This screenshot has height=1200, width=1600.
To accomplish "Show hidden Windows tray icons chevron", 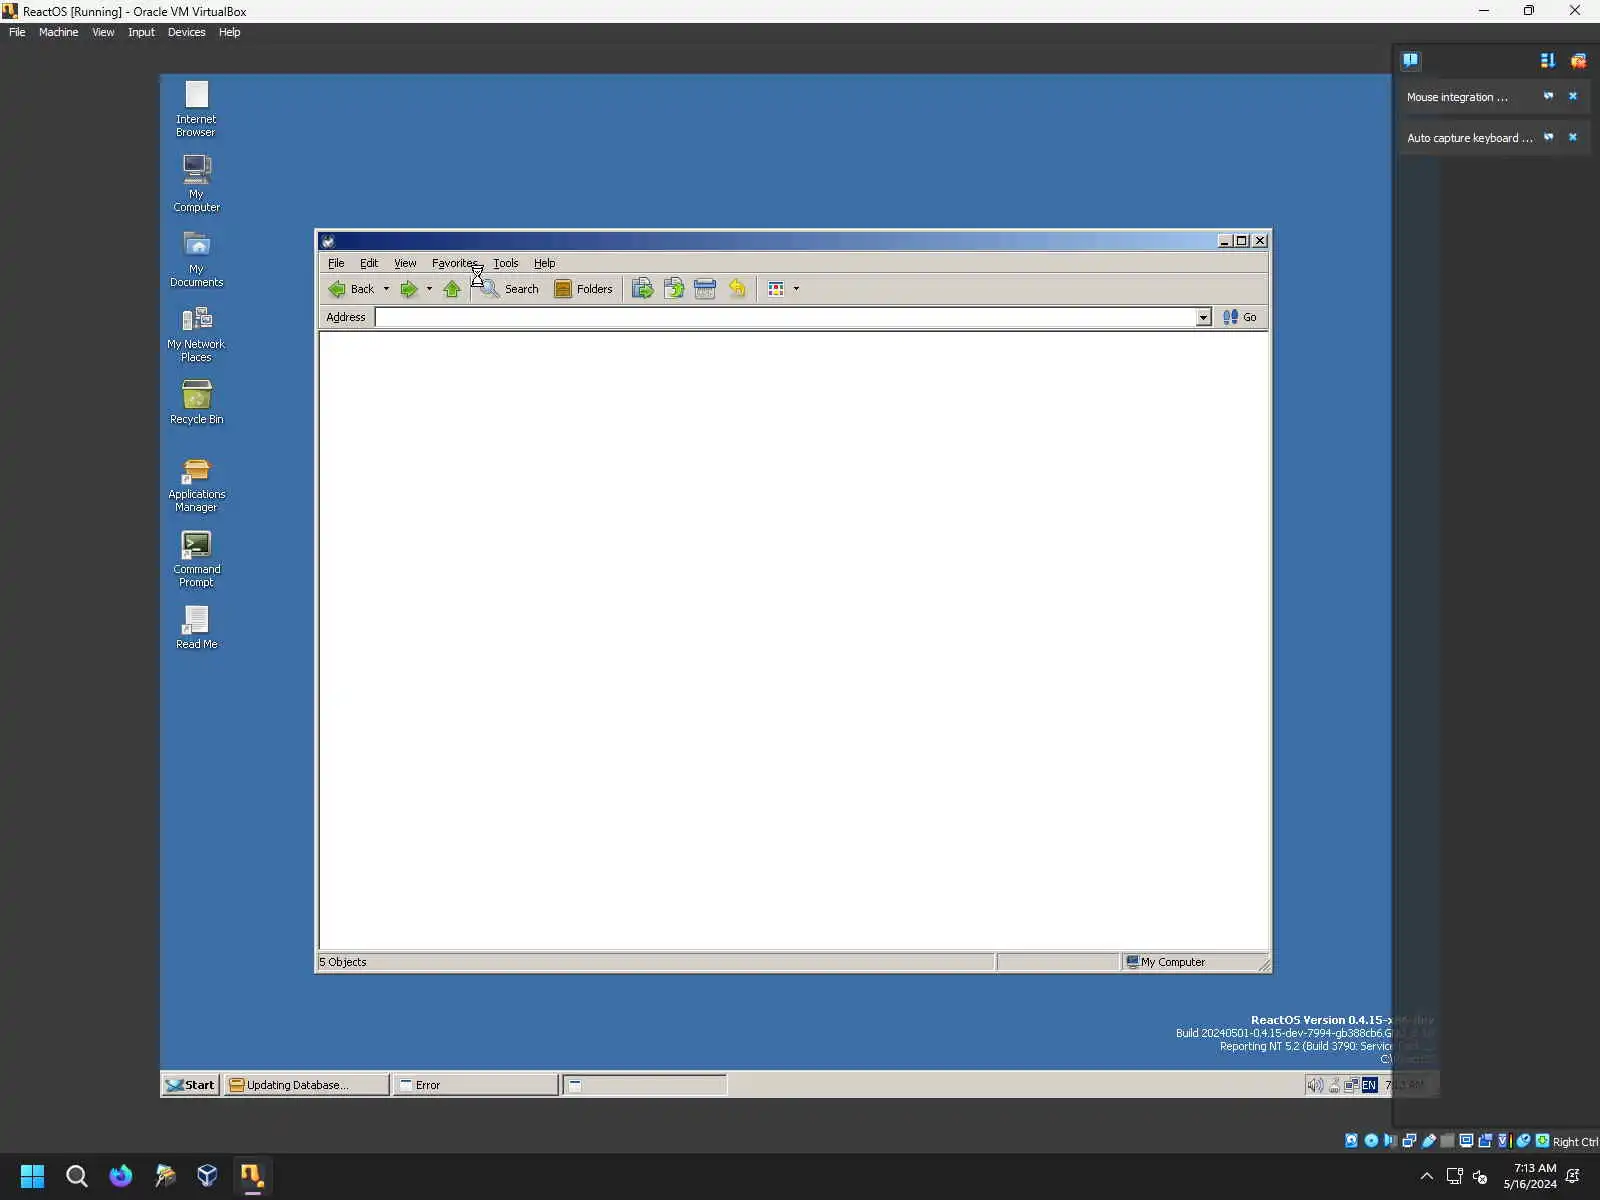I will [x=1426, y=1176].
